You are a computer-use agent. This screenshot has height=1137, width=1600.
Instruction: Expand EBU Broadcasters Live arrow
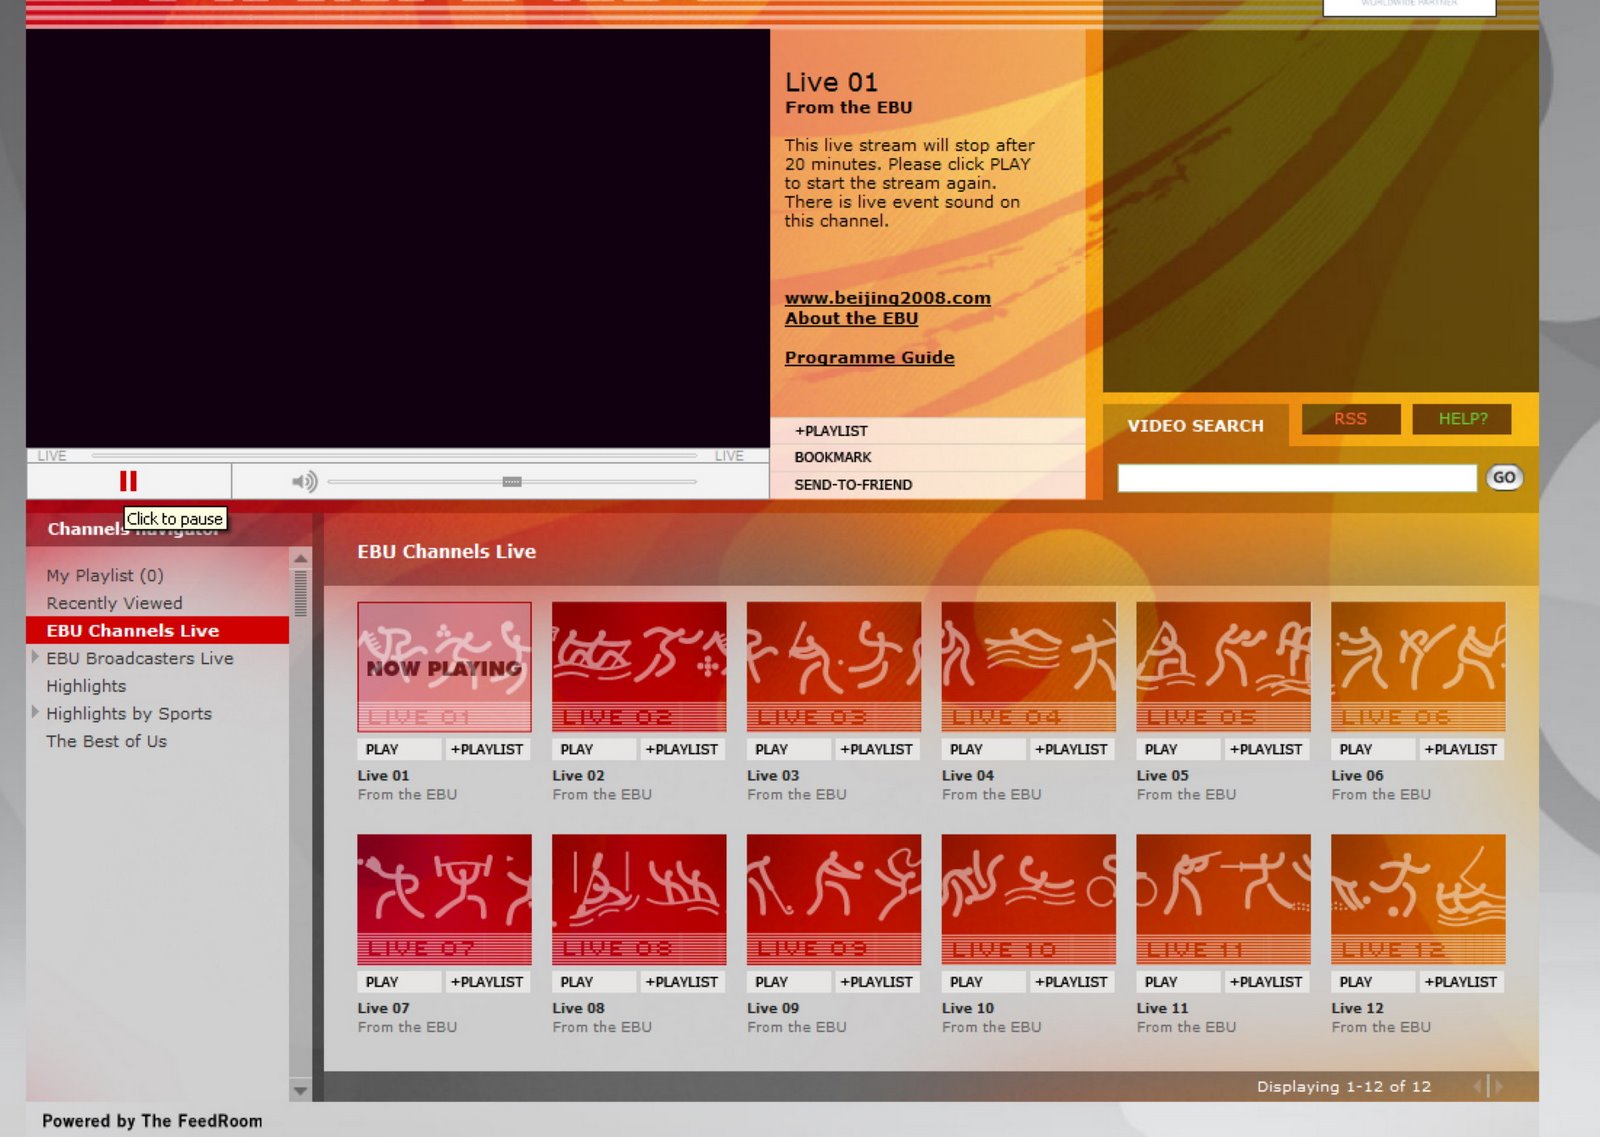[35, 657]
